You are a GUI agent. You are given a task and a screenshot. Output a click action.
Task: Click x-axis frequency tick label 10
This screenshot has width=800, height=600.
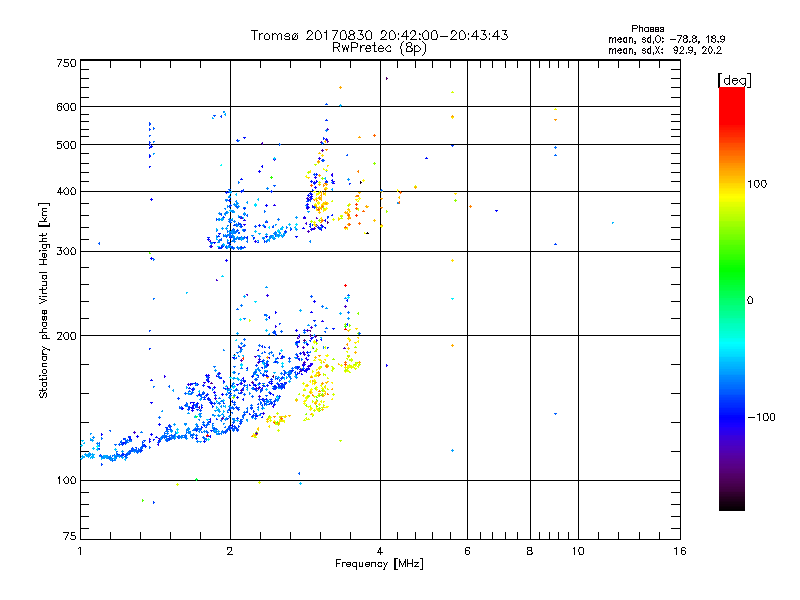[x=578, y=551]
